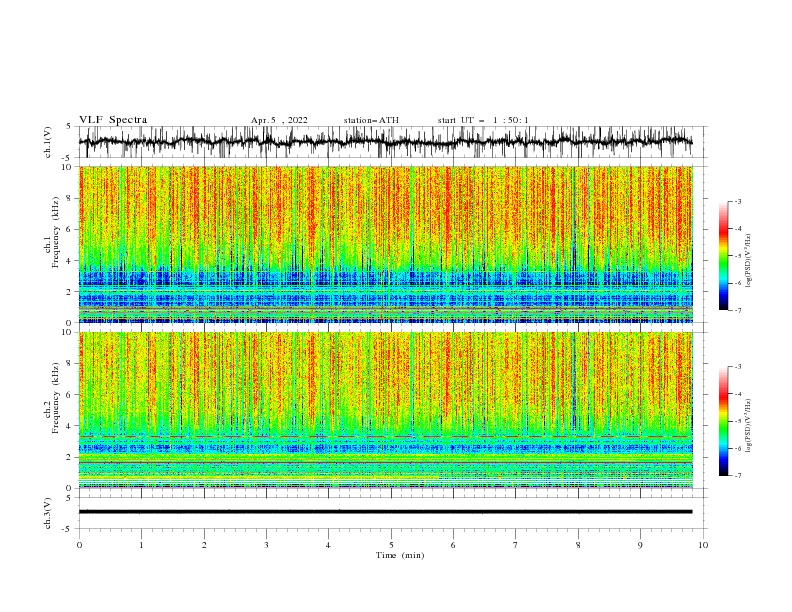Click the "Time (min)" axis label
This screenshot has height=612, width=792.
400,555
